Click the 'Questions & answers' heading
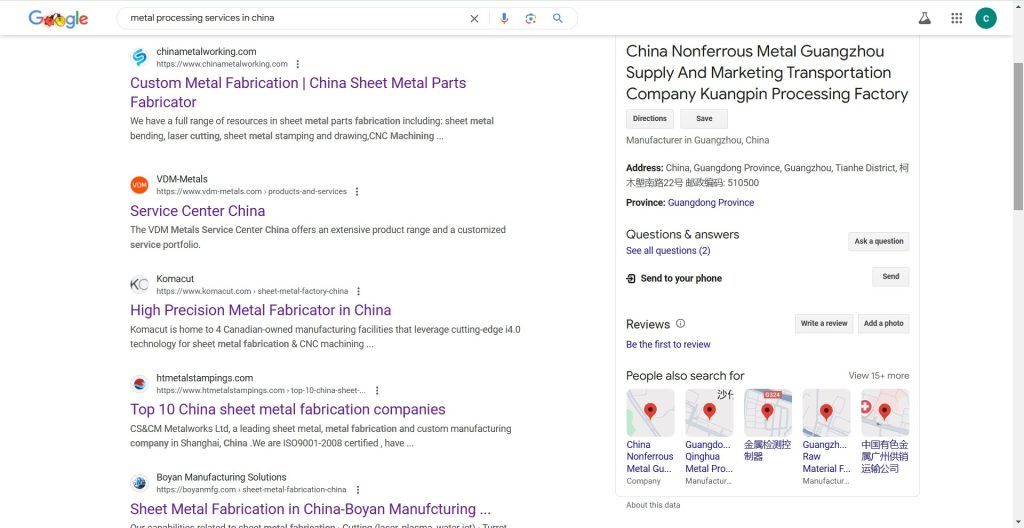This screenshot has height=528, width=1024. [682, 234]
